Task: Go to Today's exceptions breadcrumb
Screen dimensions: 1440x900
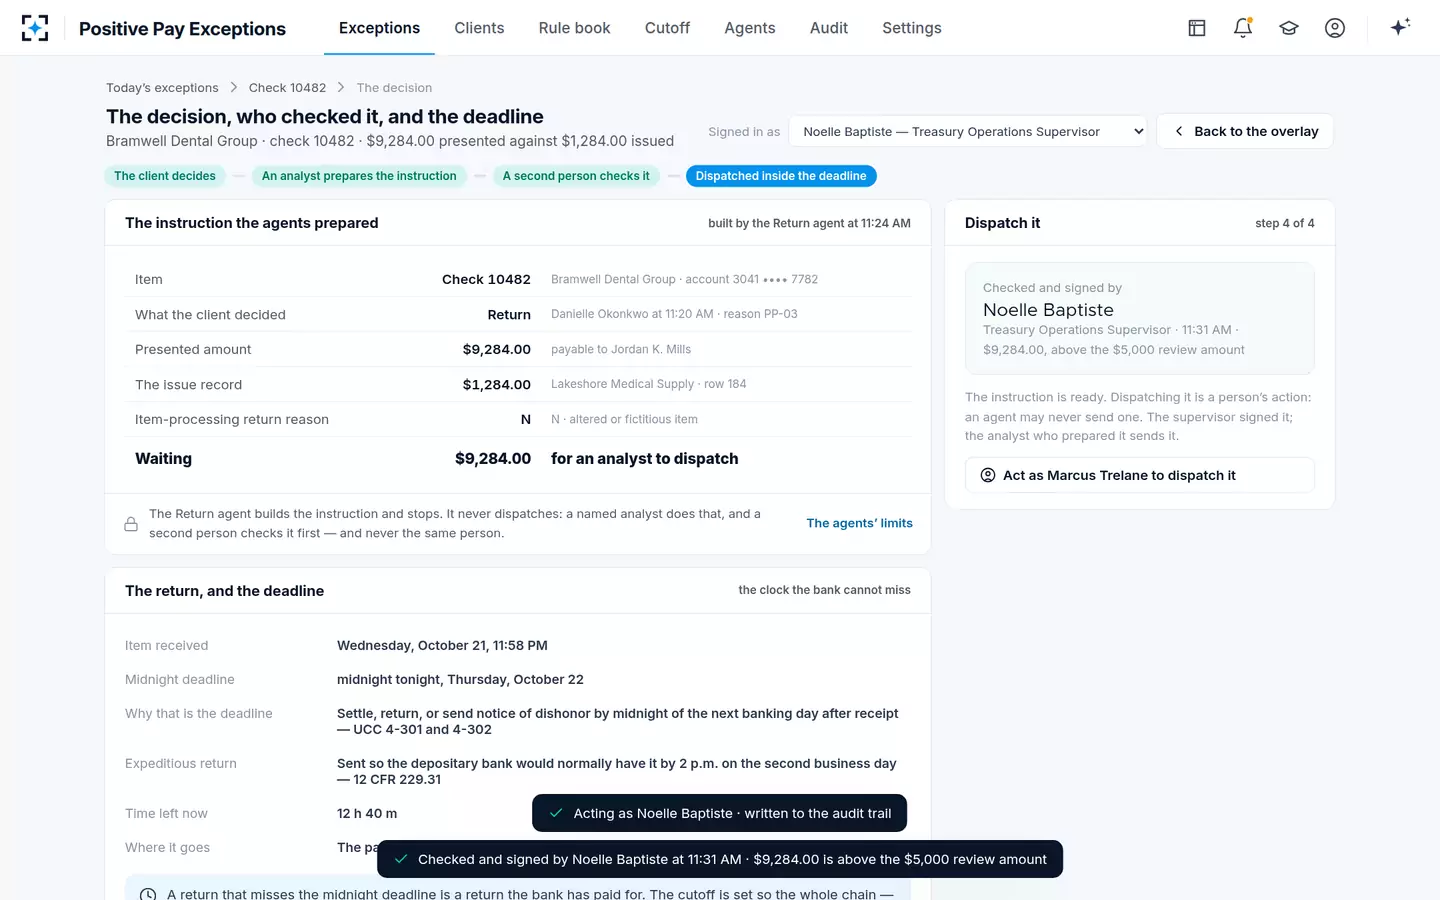Action: pos(162,88)
